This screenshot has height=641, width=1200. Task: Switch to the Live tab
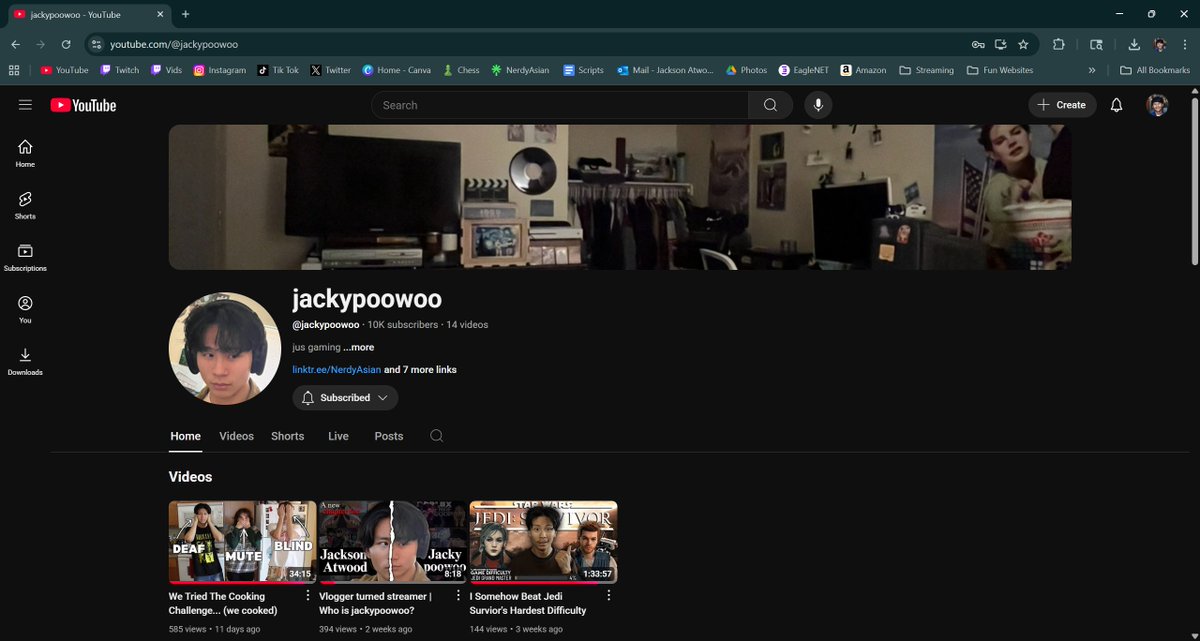click(338, 436)
